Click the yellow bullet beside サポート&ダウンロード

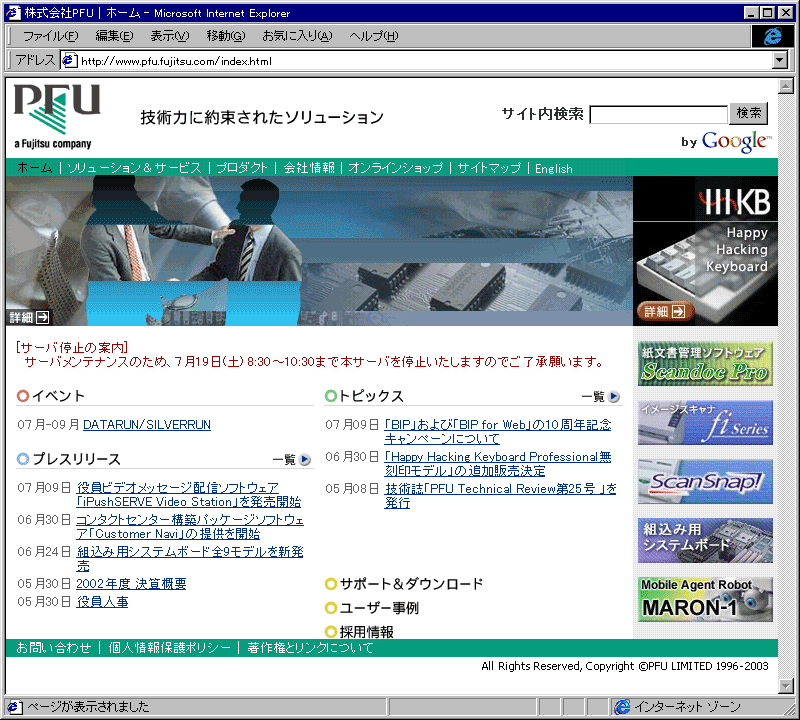click(x=331, y=584)
